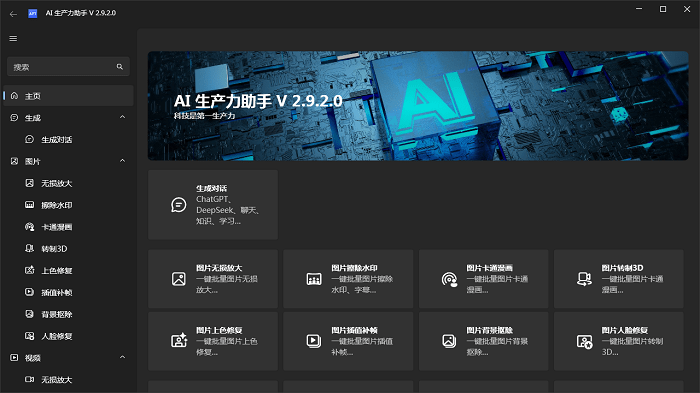
Task: Click the 视频 section sidebar icon
Action: pyautogui.click(x=14, y=358)
